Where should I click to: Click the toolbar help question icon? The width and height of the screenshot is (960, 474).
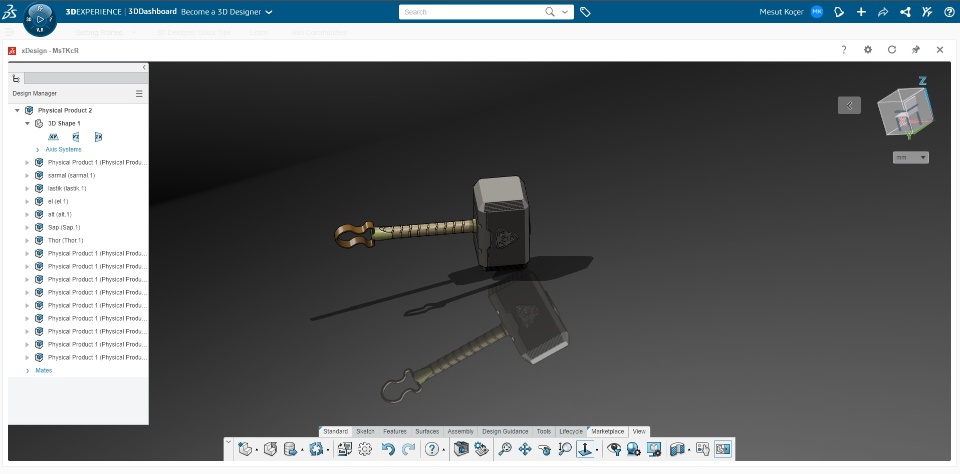click(x=432, y=450)
